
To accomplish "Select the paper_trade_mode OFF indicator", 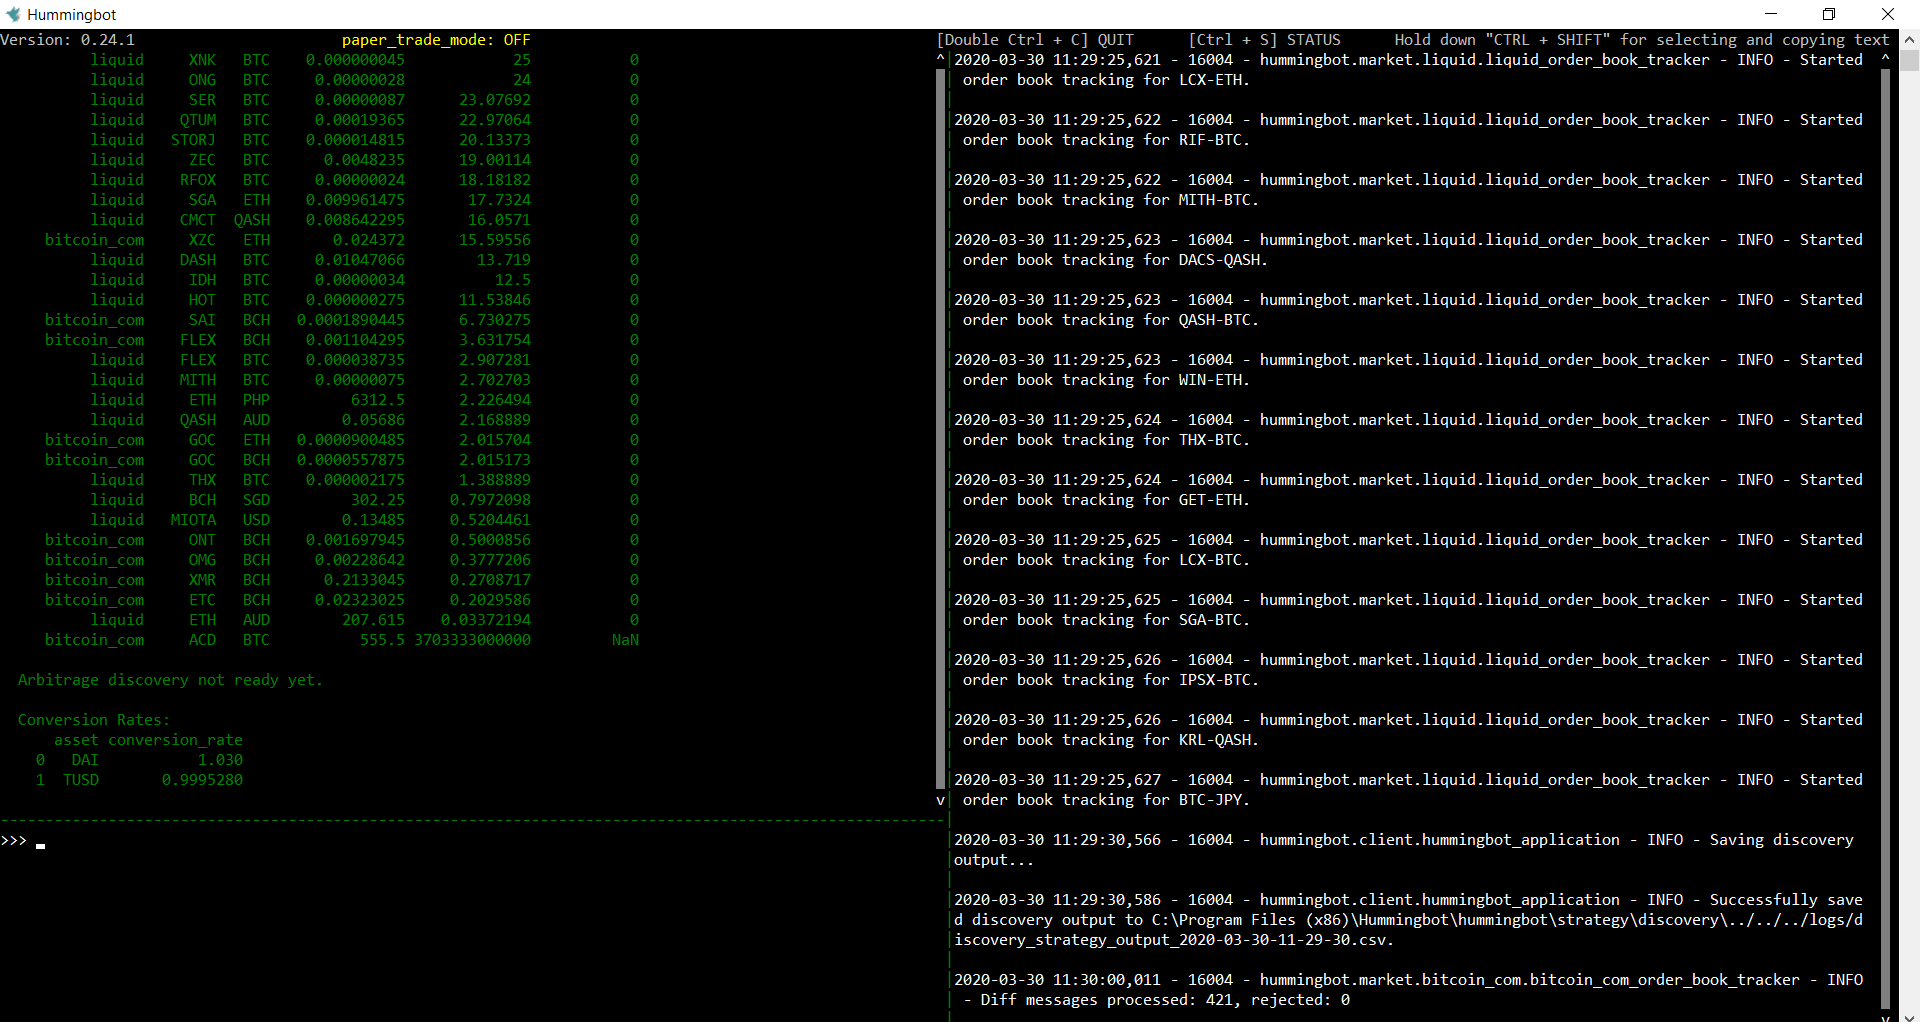I will point(435,40).
